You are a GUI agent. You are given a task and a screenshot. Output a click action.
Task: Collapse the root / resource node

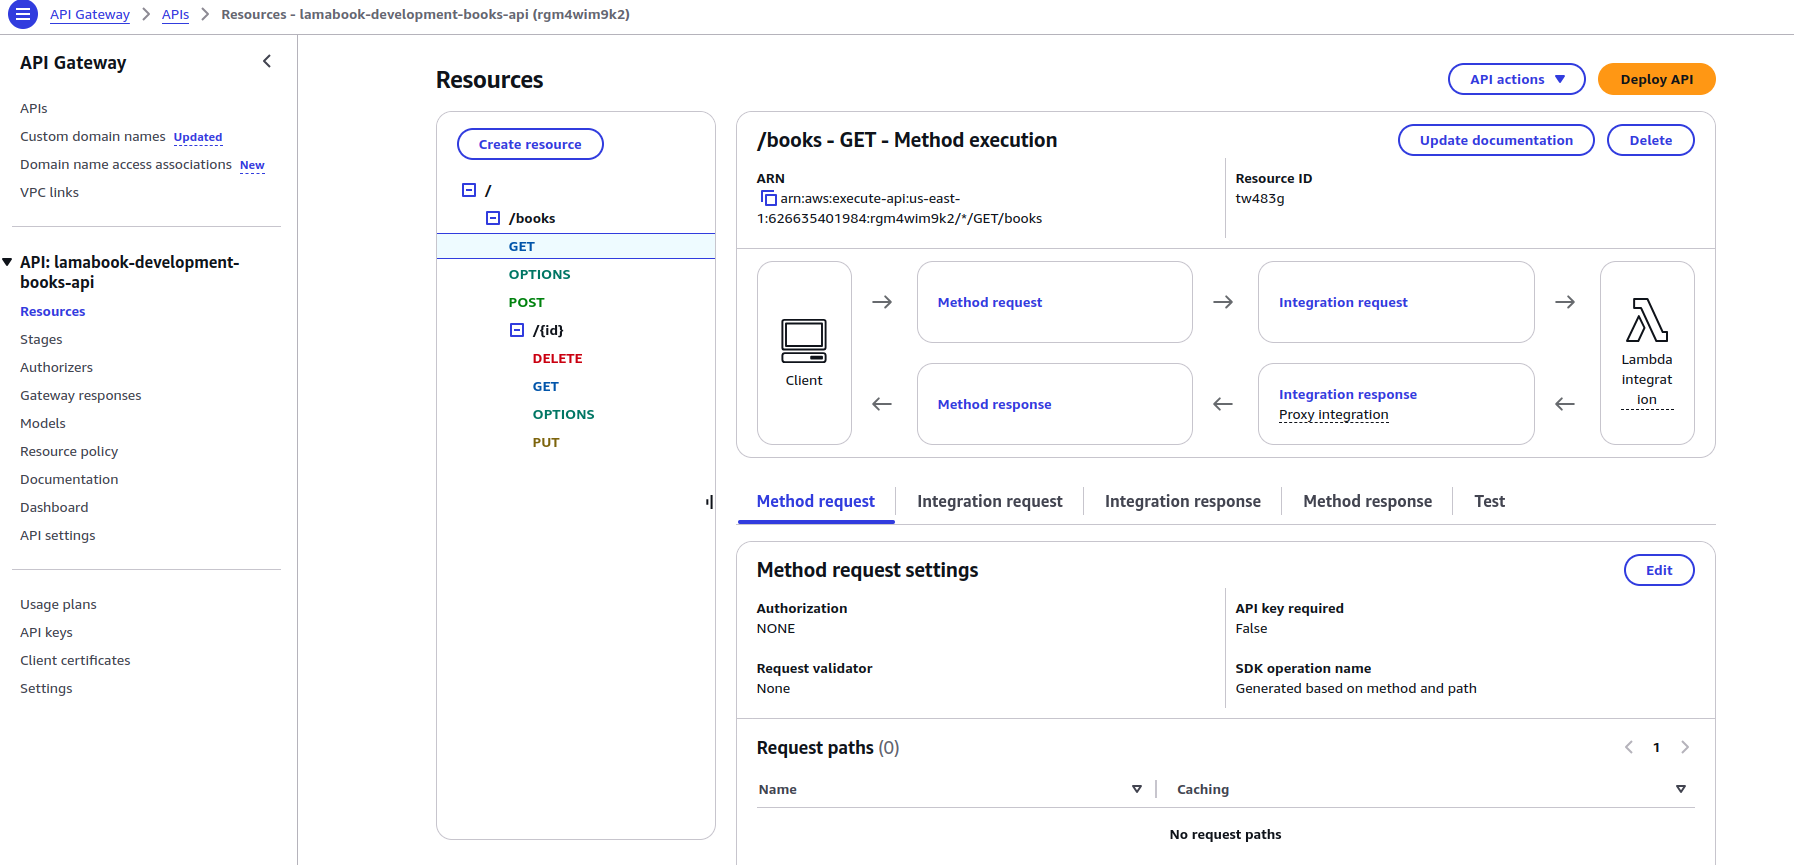469,190
